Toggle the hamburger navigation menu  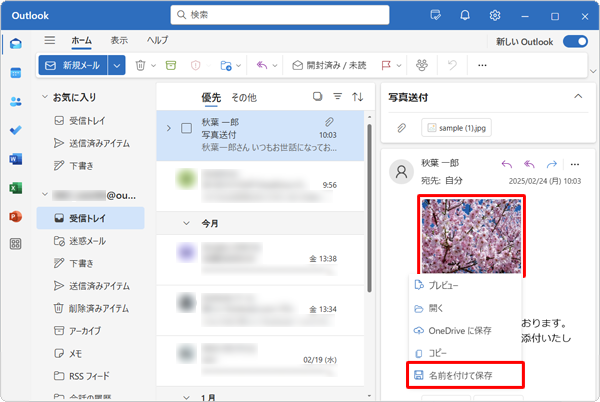[x=50, y=40]
